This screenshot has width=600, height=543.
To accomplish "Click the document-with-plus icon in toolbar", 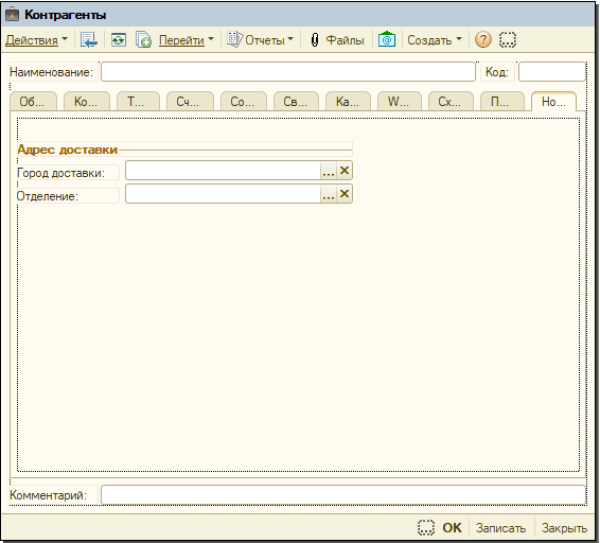I will (143, 40).
